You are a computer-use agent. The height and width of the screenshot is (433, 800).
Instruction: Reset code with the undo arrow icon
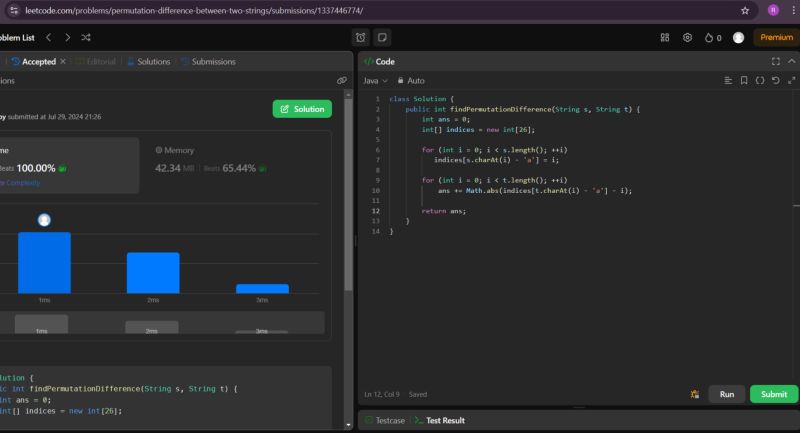pyautogui.click(x=776, y=81)
